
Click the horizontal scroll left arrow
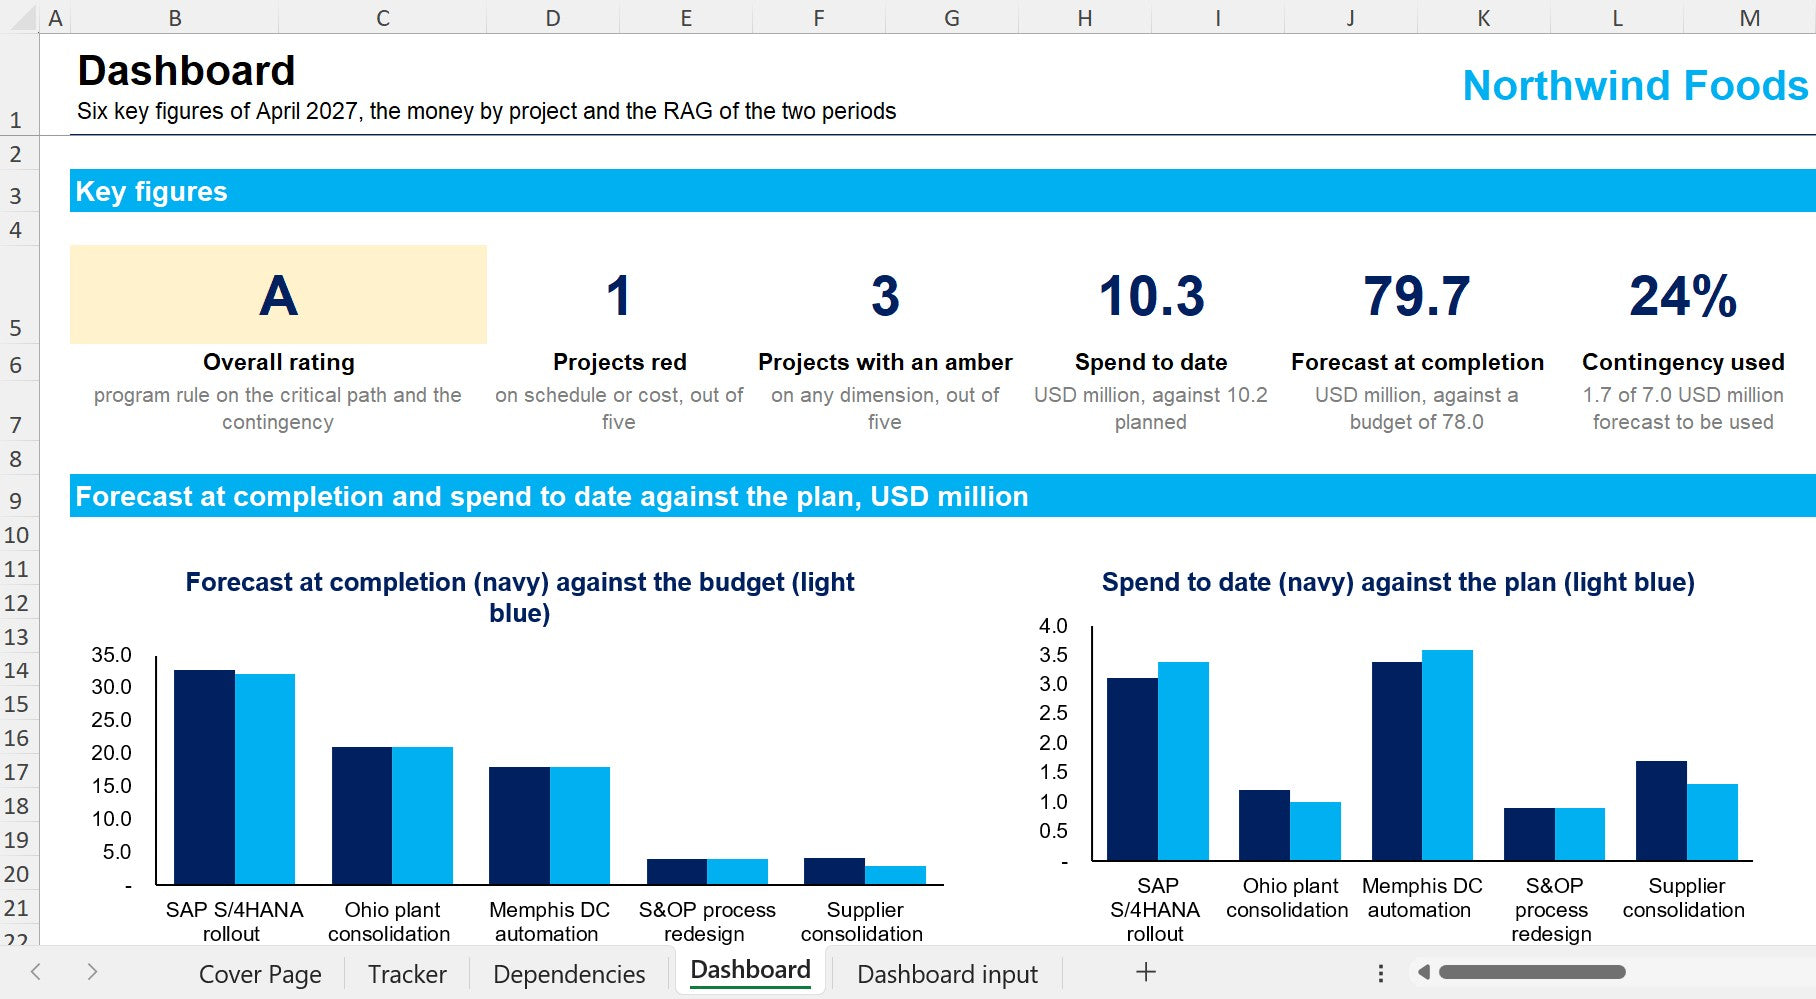tap(1423, 972)
